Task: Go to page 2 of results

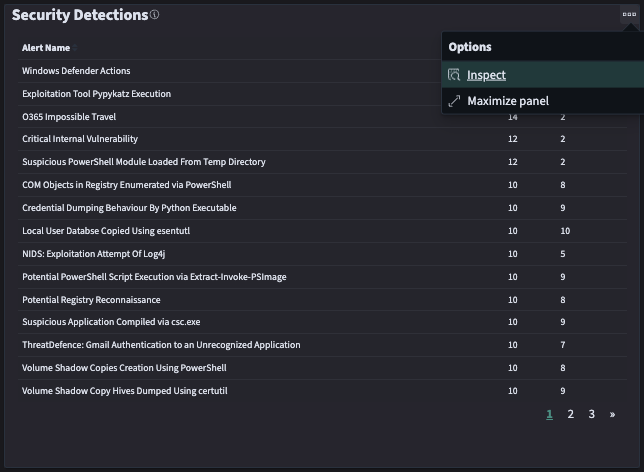Action: pos(570,414)
